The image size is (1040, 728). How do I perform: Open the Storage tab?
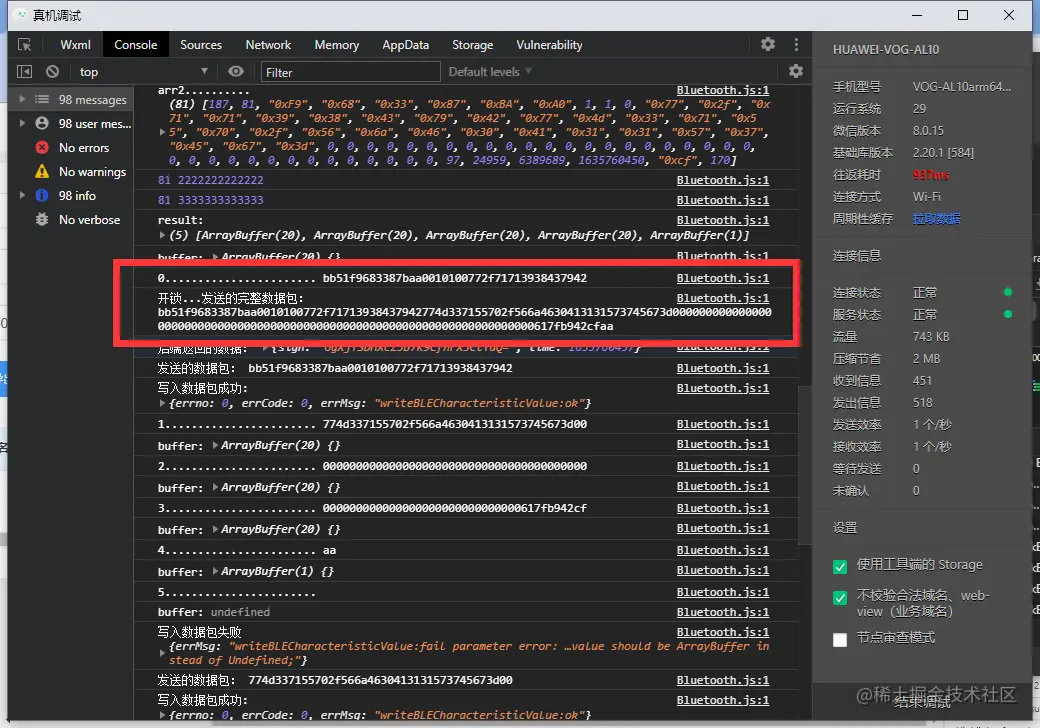coord(472,45)
